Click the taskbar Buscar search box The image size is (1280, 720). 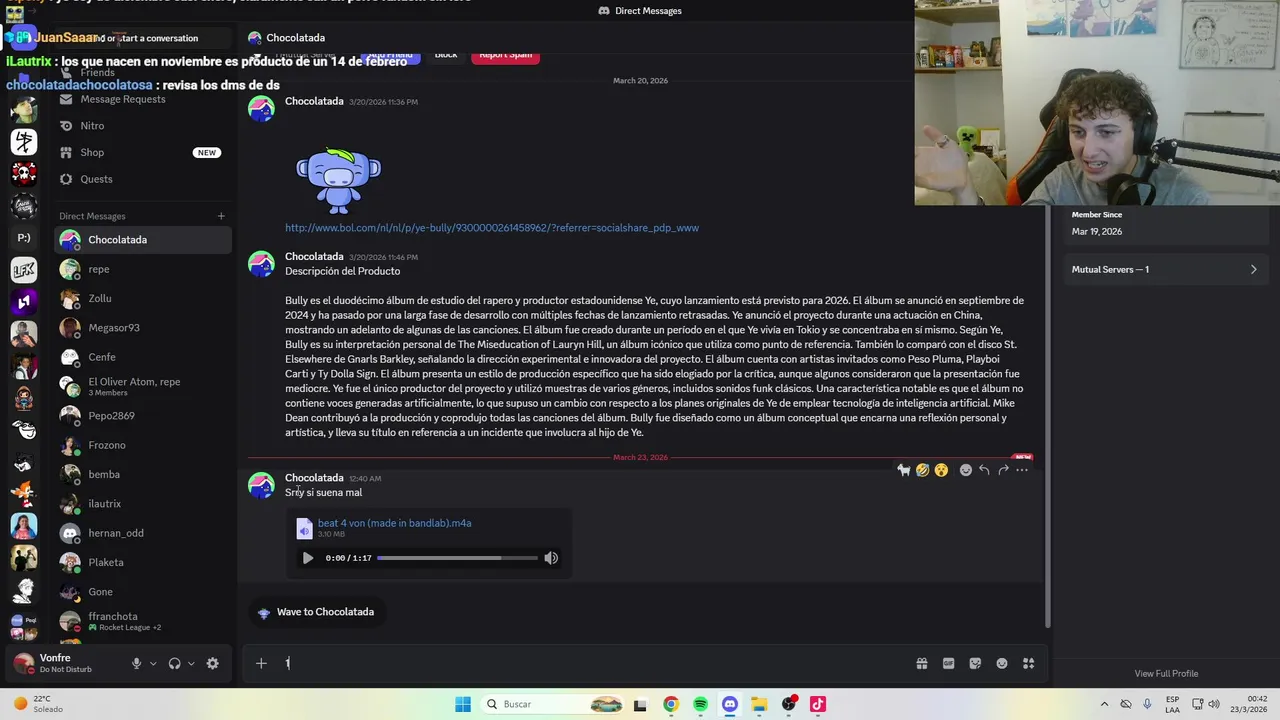click(552, 704)
